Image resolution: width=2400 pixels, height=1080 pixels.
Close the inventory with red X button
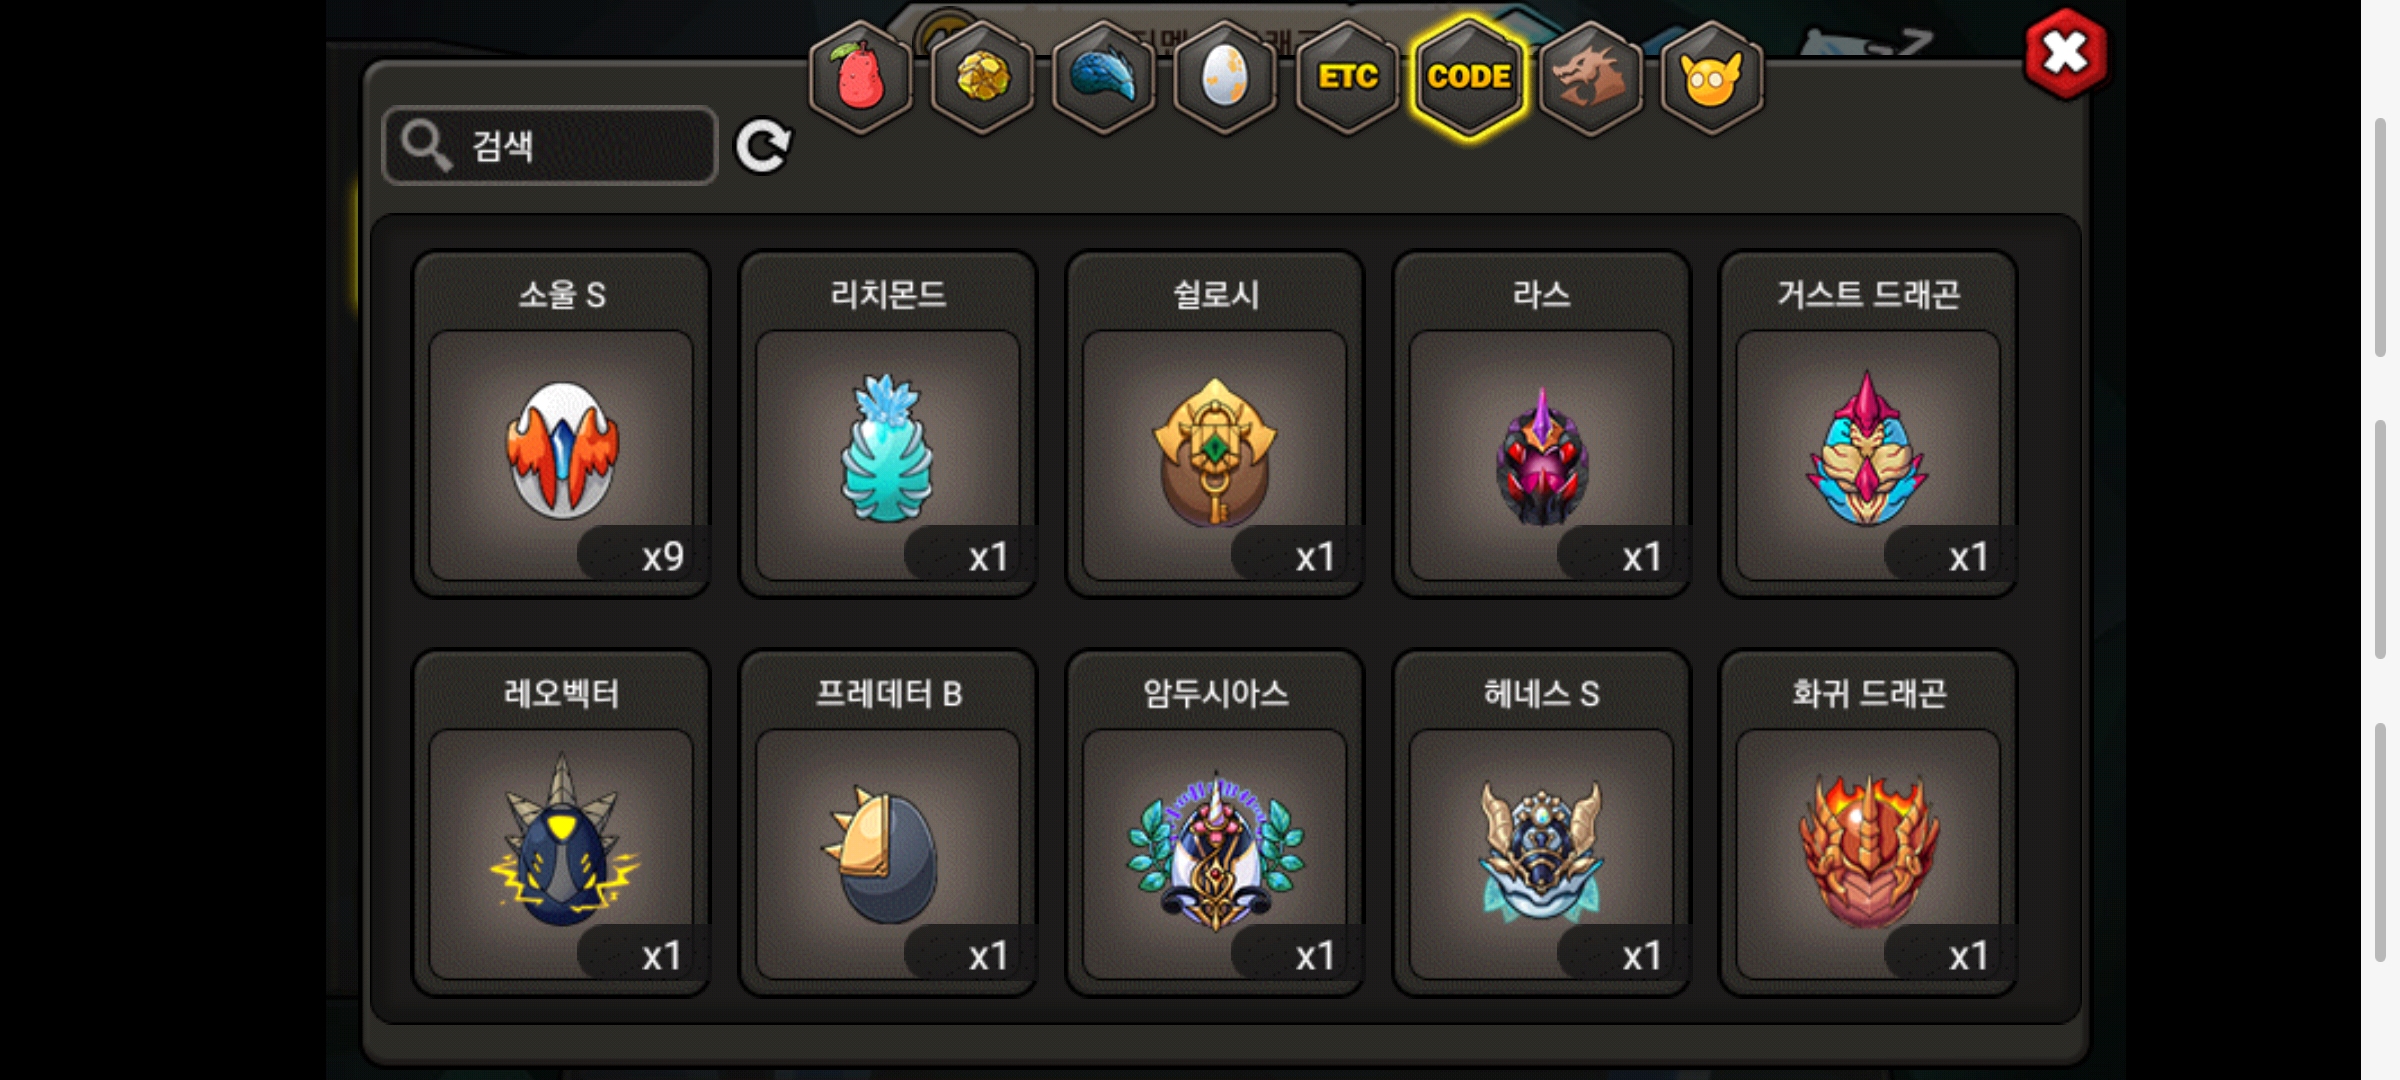point(2066,54)
